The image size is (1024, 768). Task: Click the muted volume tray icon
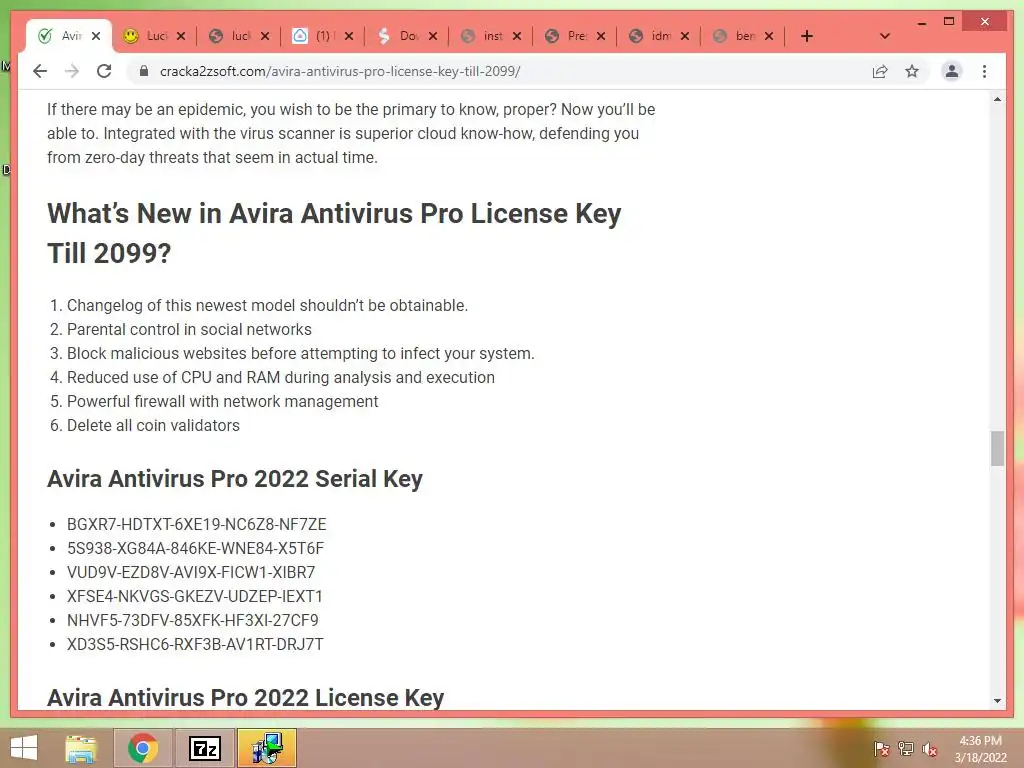pos(930,749)
